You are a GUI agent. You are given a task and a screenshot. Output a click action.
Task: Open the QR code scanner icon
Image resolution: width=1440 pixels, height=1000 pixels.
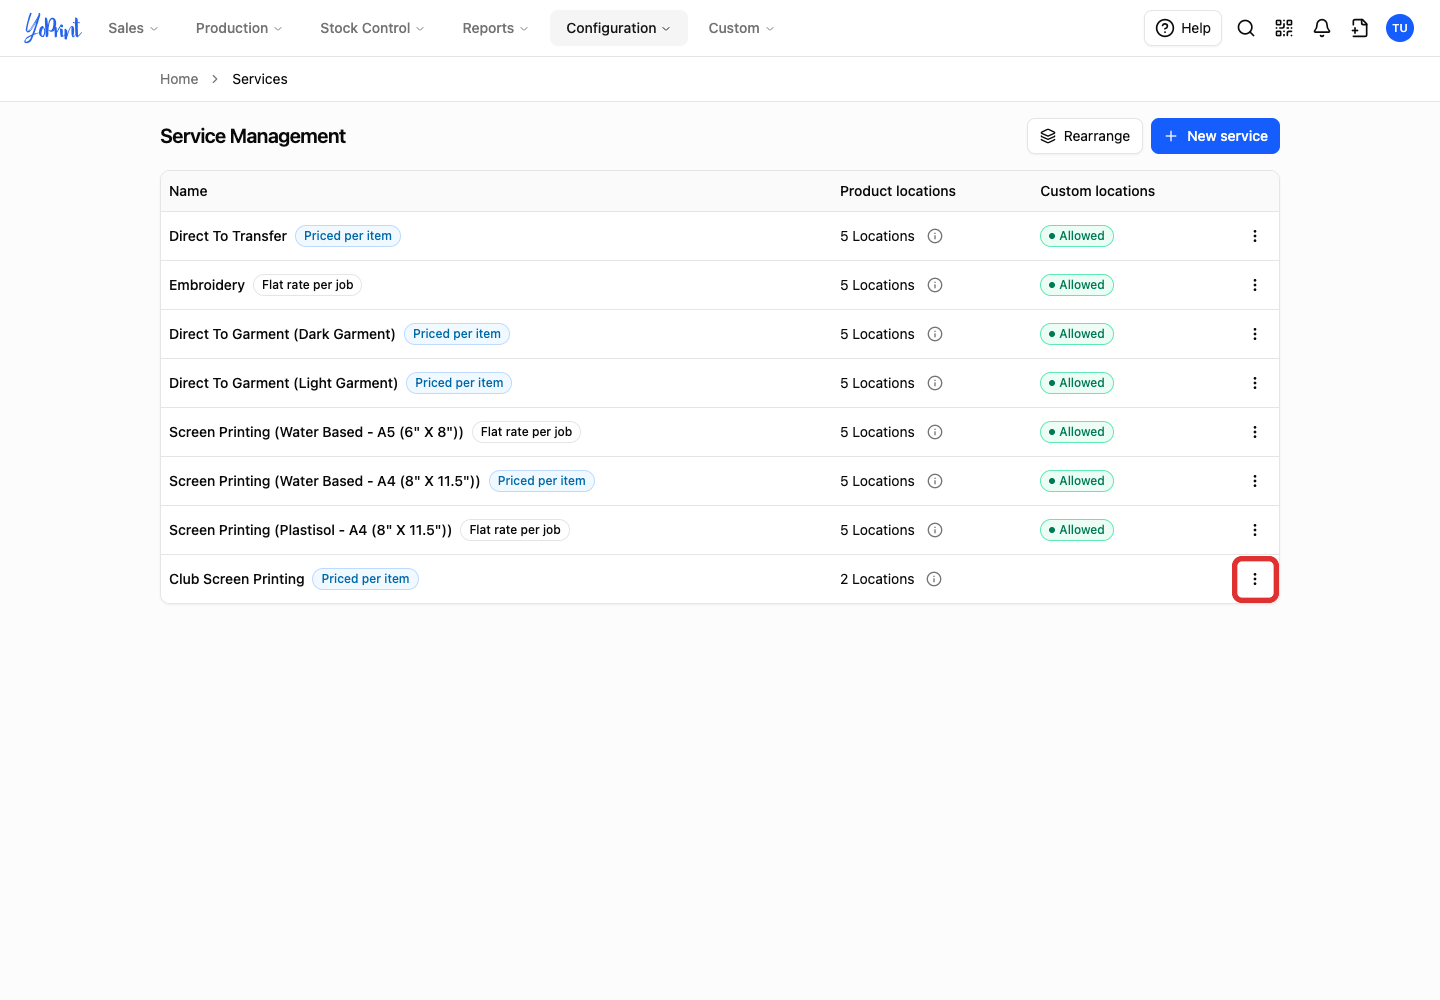(x=1284, y=28)
